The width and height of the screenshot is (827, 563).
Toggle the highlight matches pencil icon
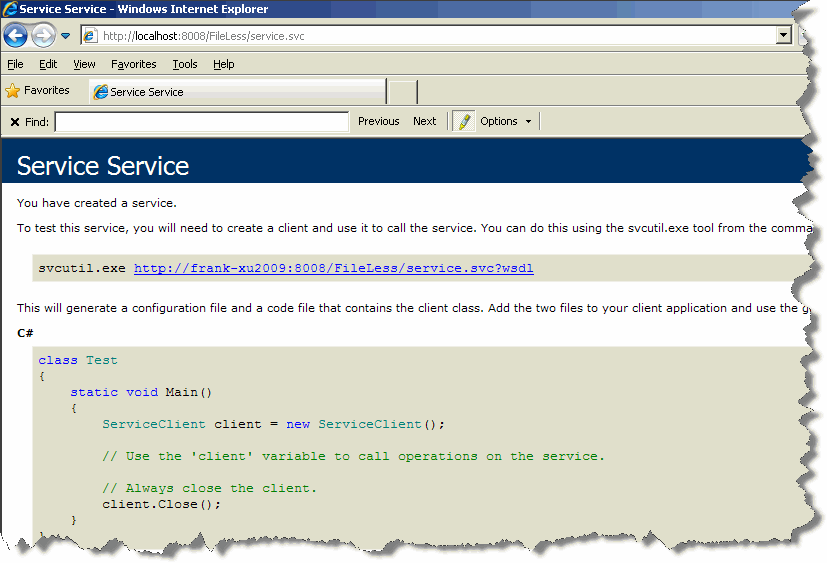tap(464, 121)
